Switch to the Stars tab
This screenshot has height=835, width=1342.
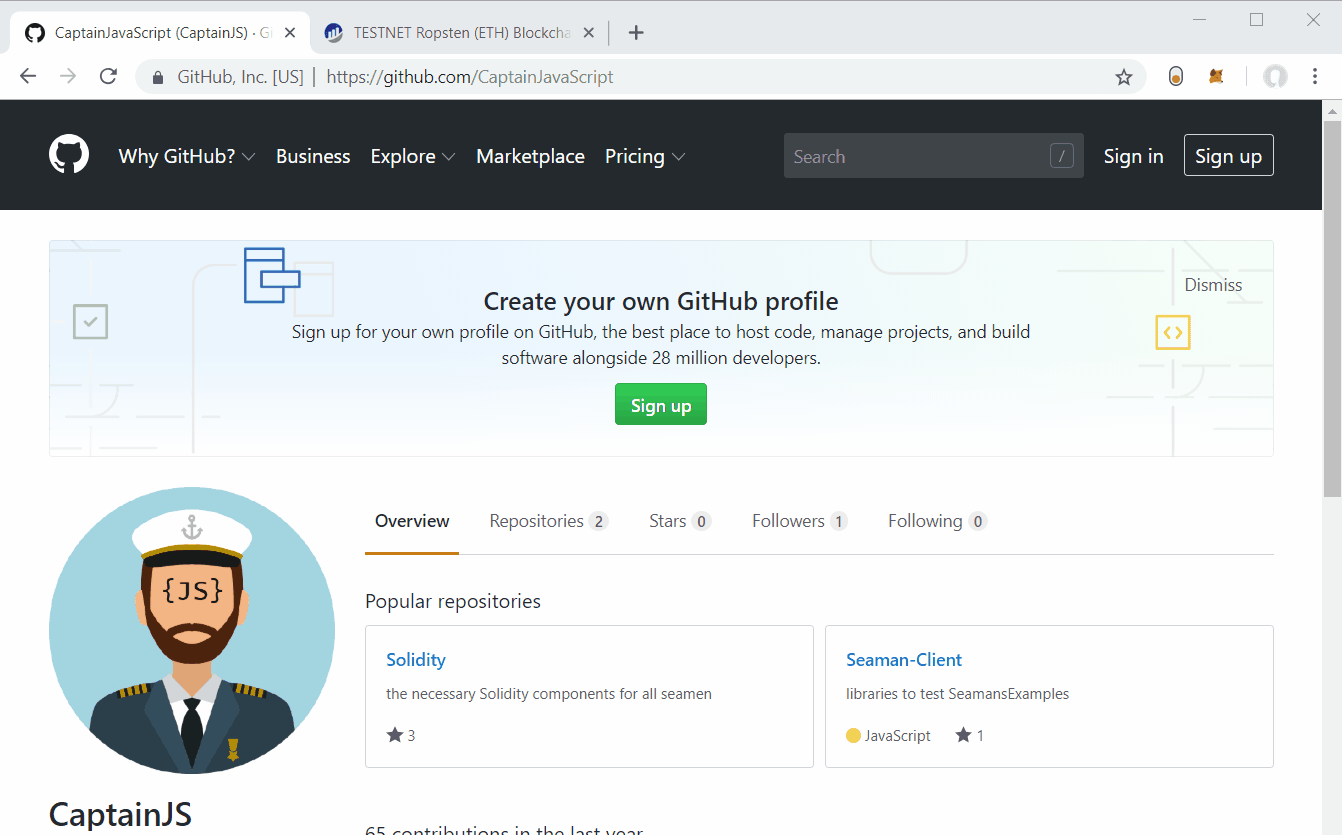(680, 521)
